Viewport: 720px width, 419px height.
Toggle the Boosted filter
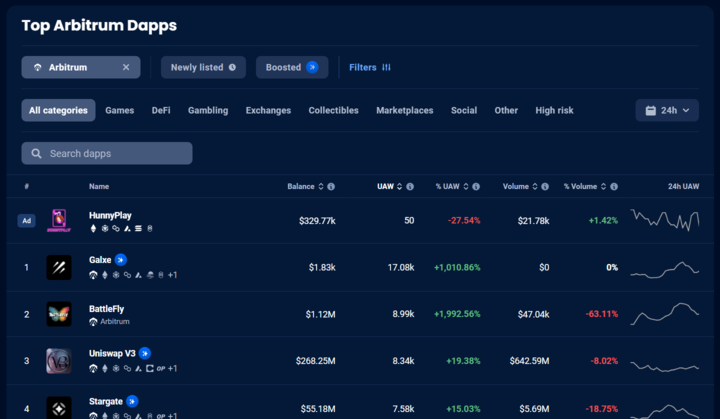click(292, 67)
